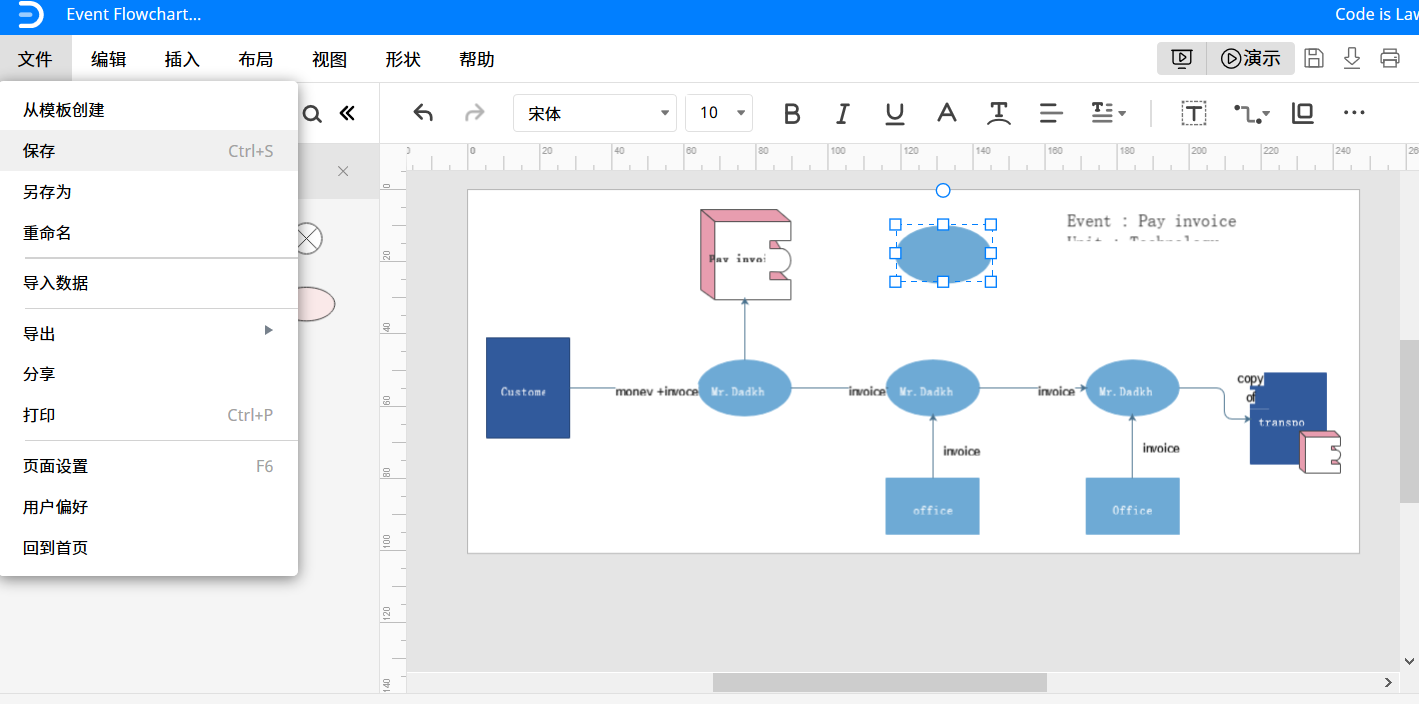Open the 形状 menu

[403, 59]
